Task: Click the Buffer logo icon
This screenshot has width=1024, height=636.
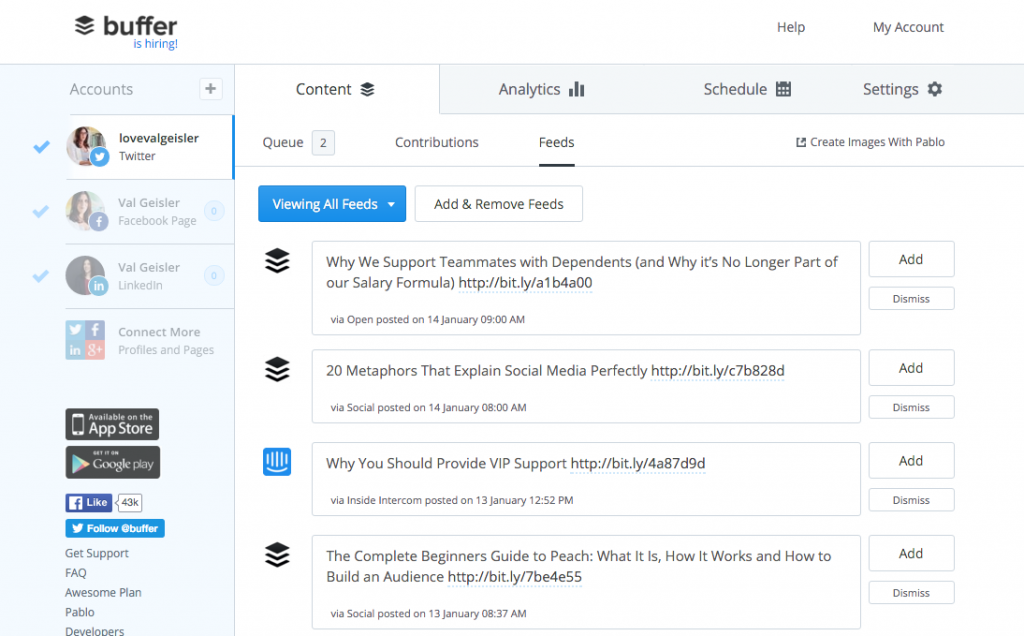Action: click(x=84, y=25)
